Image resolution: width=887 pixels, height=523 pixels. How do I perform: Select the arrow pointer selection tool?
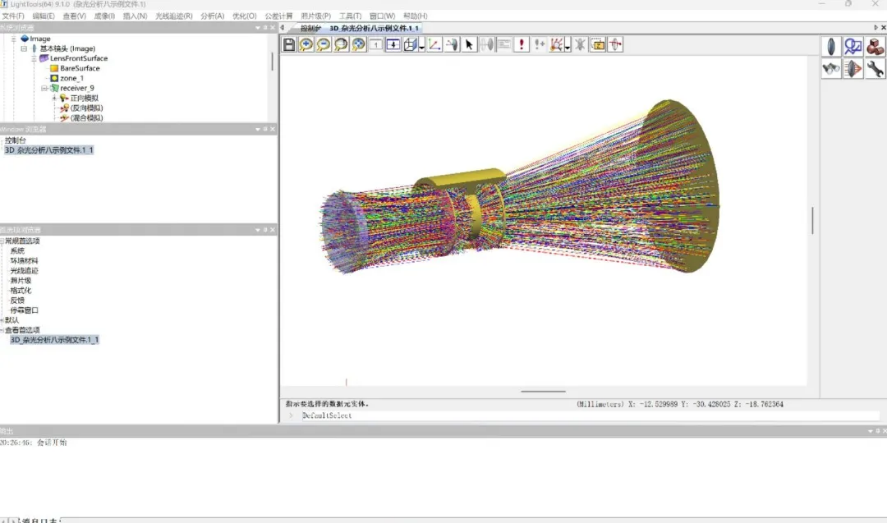click(x=470, y=45)
